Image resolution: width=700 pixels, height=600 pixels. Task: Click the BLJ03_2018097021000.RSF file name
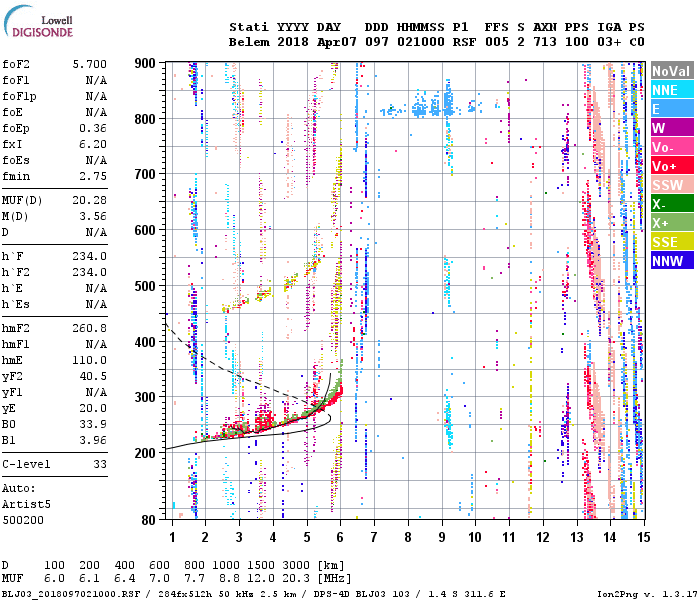71,594
